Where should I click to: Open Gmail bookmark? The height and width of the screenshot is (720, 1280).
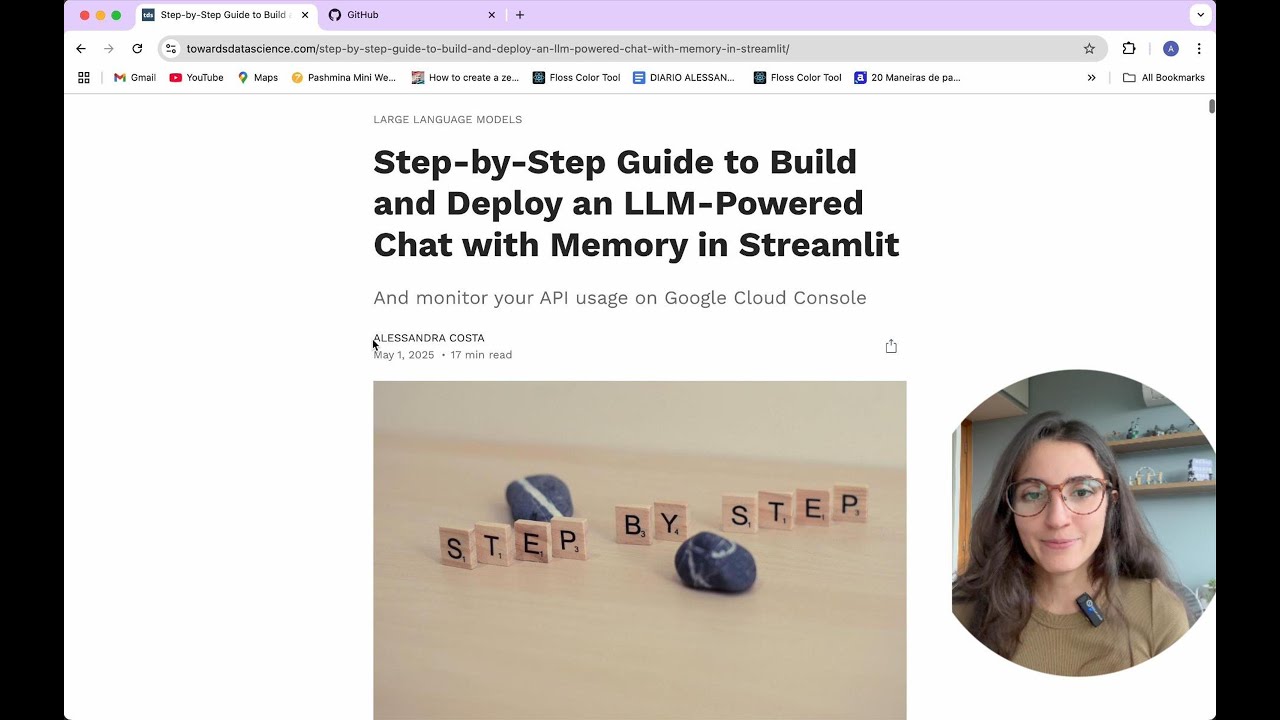tap(135, 77)
